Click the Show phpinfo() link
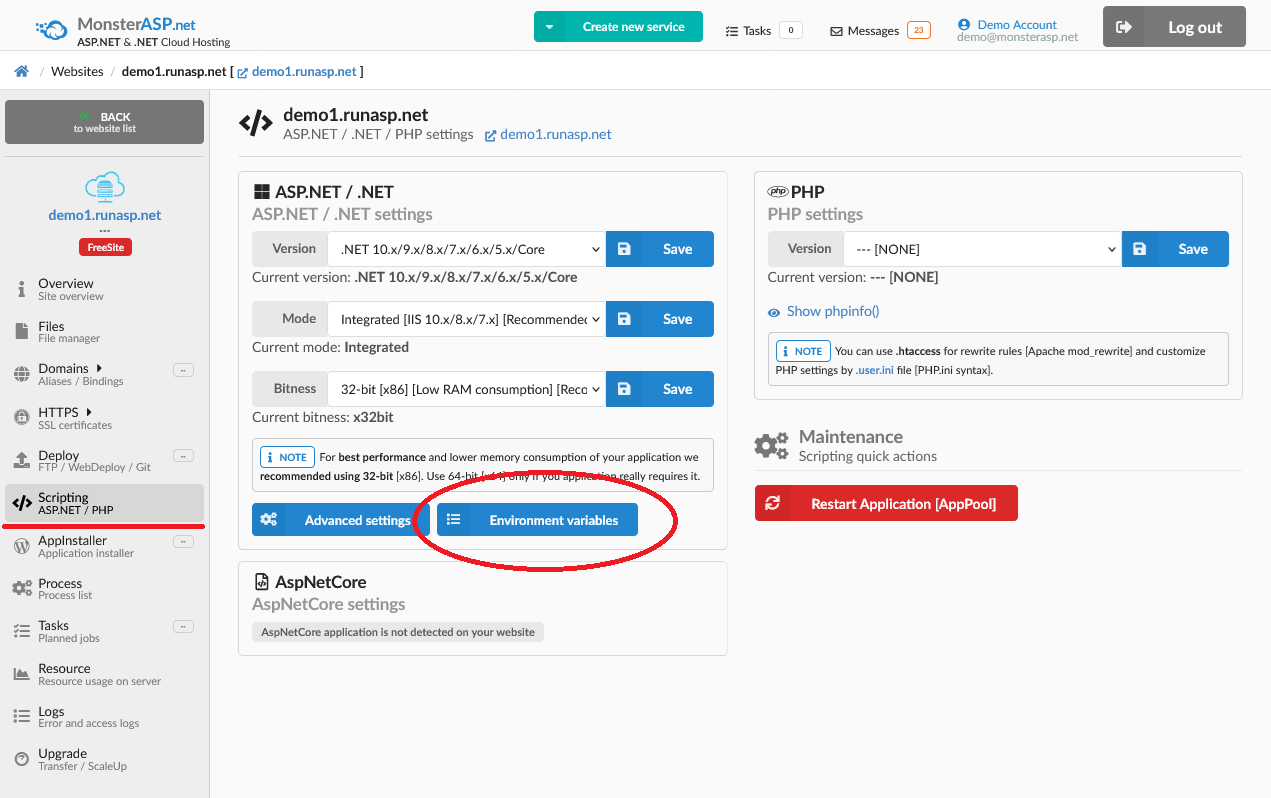The image size is (1271, 798). point(832,311)
